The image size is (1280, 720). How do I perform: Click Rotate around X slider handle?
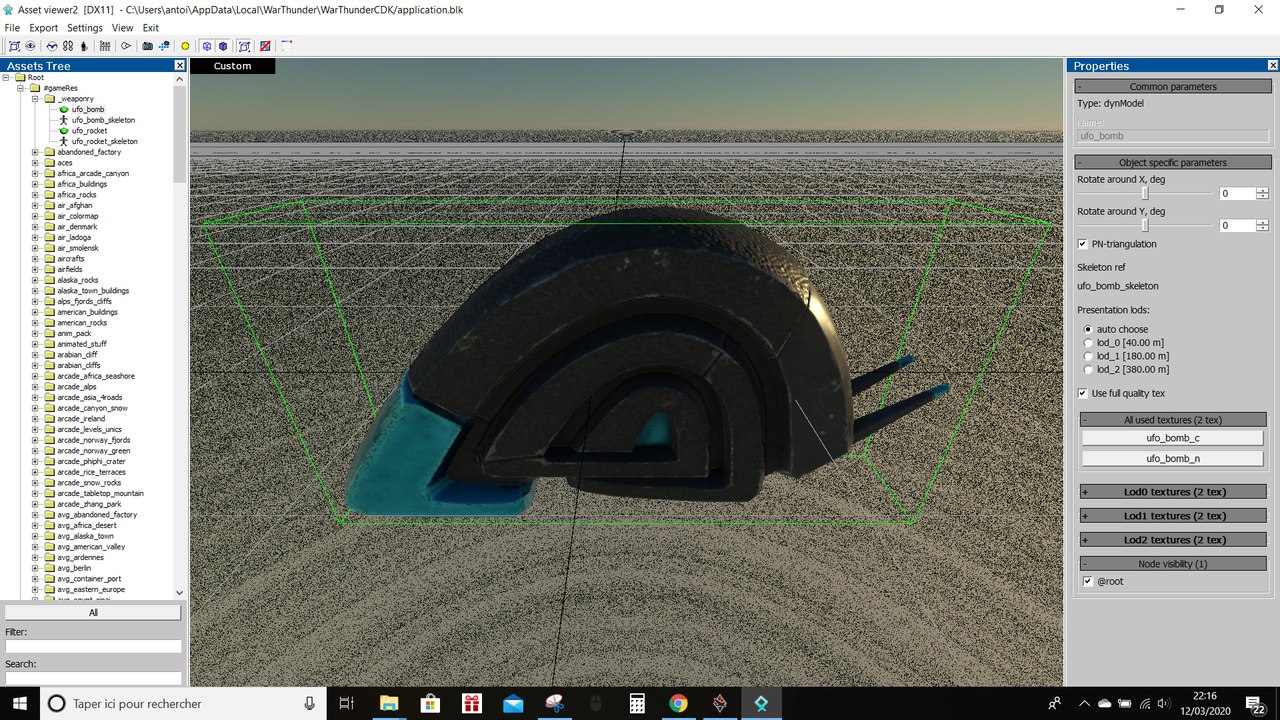1145,194
